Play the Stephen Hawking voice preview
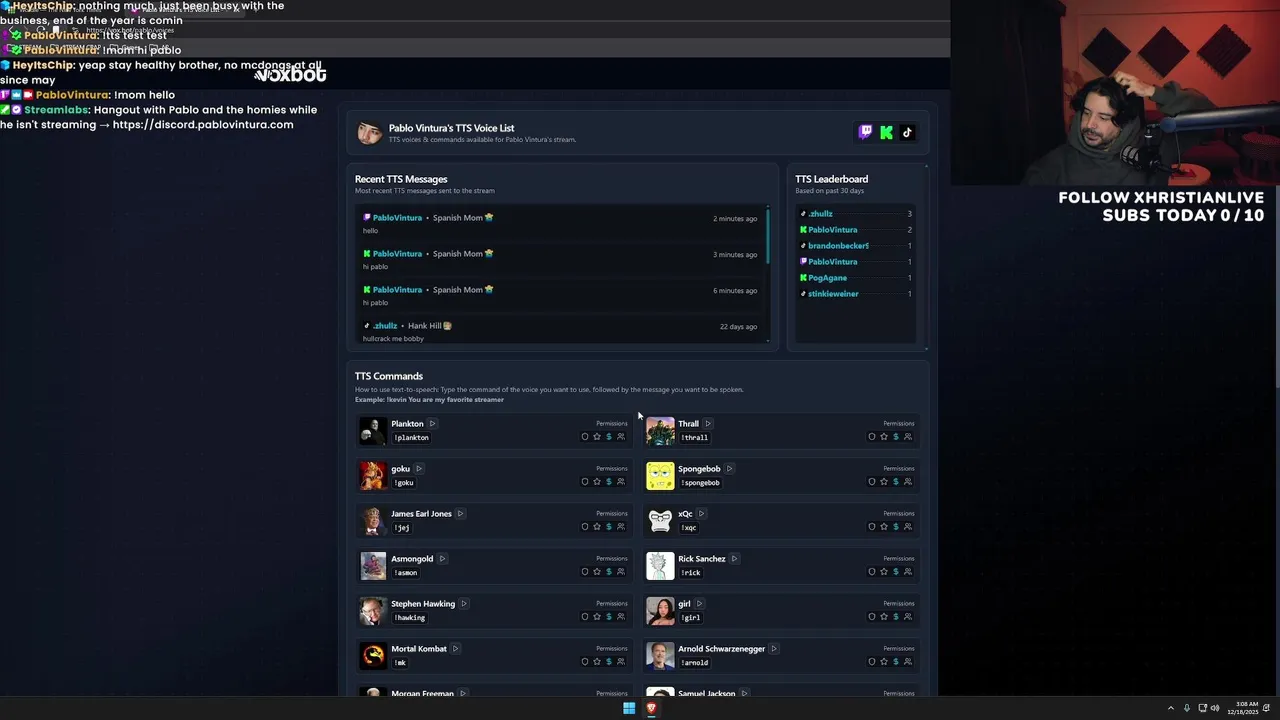The width and height of the screenshot is (1280, 720). coord(463,604)
